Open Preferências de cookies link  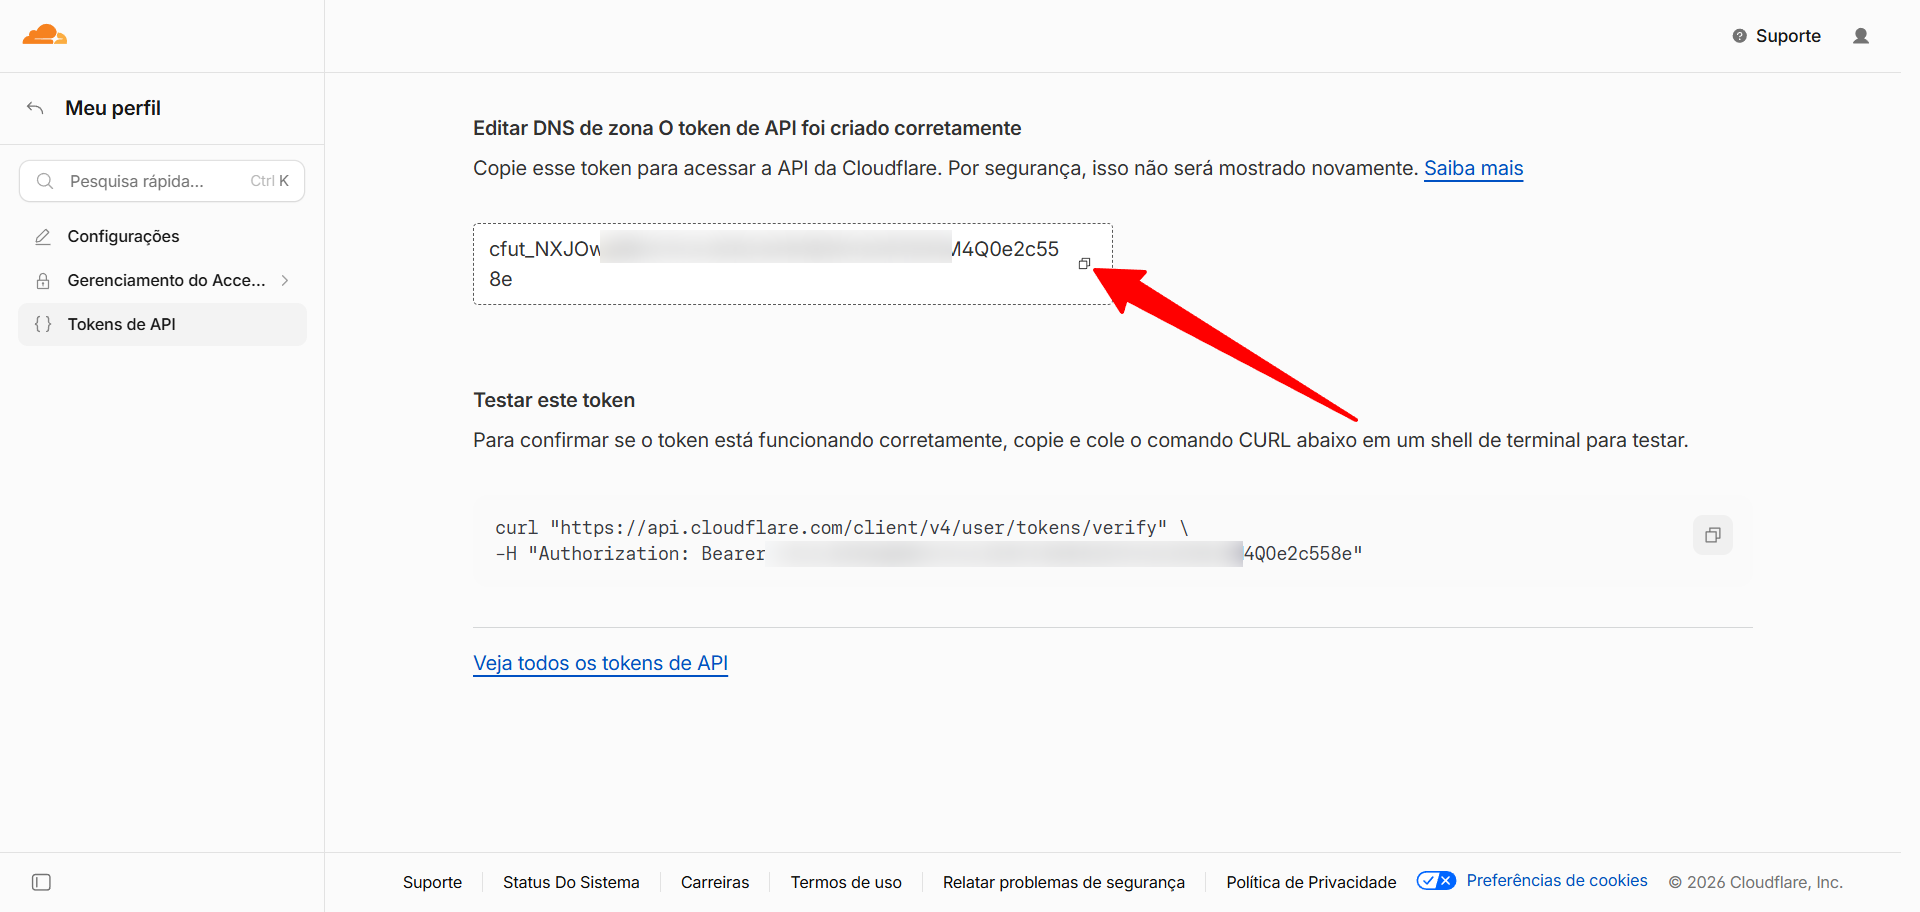pyautogui.click(x=1557, y=880)
